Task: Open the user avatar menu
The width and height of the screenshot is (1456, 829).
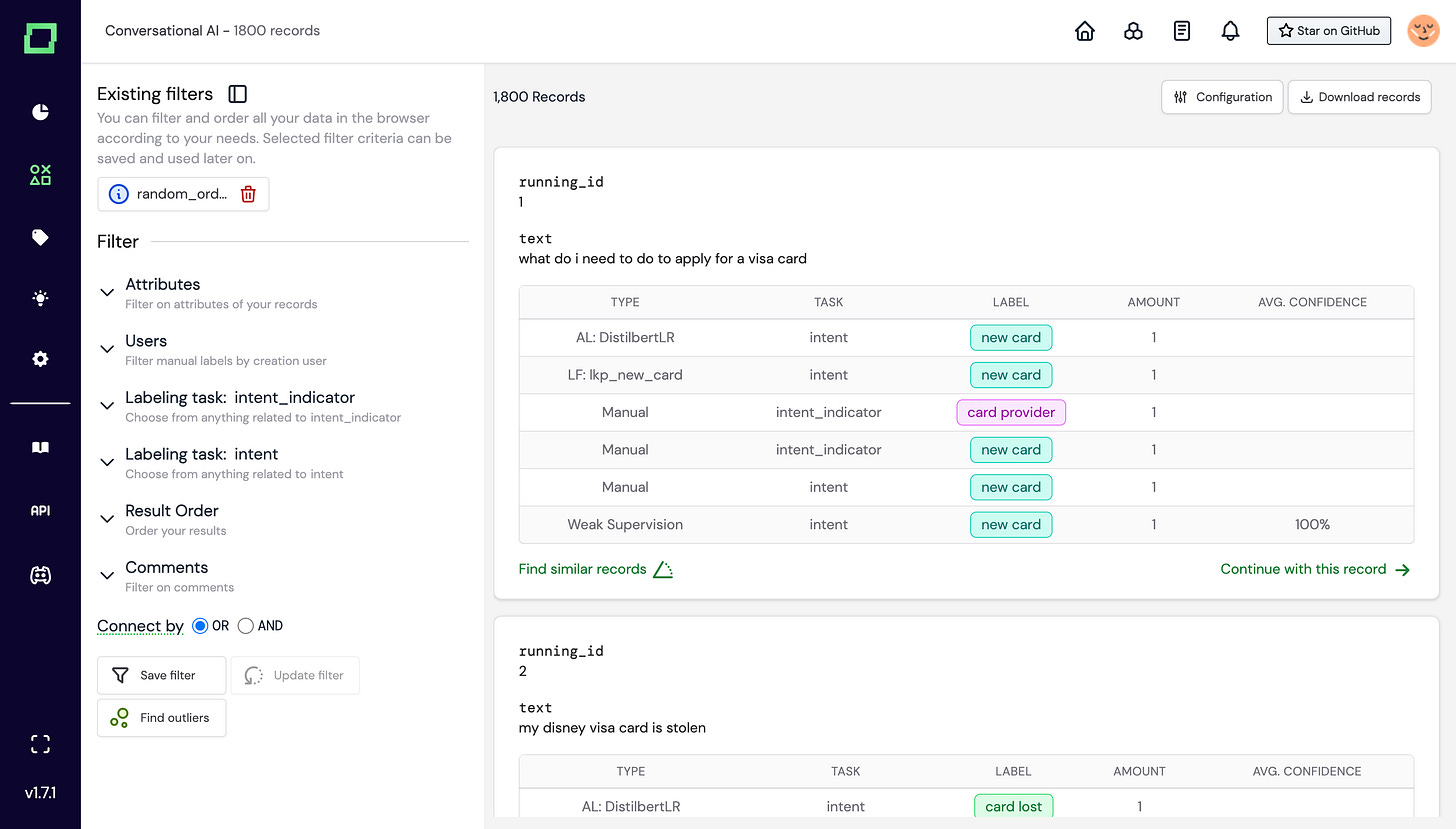Action: coord(1423,31)
